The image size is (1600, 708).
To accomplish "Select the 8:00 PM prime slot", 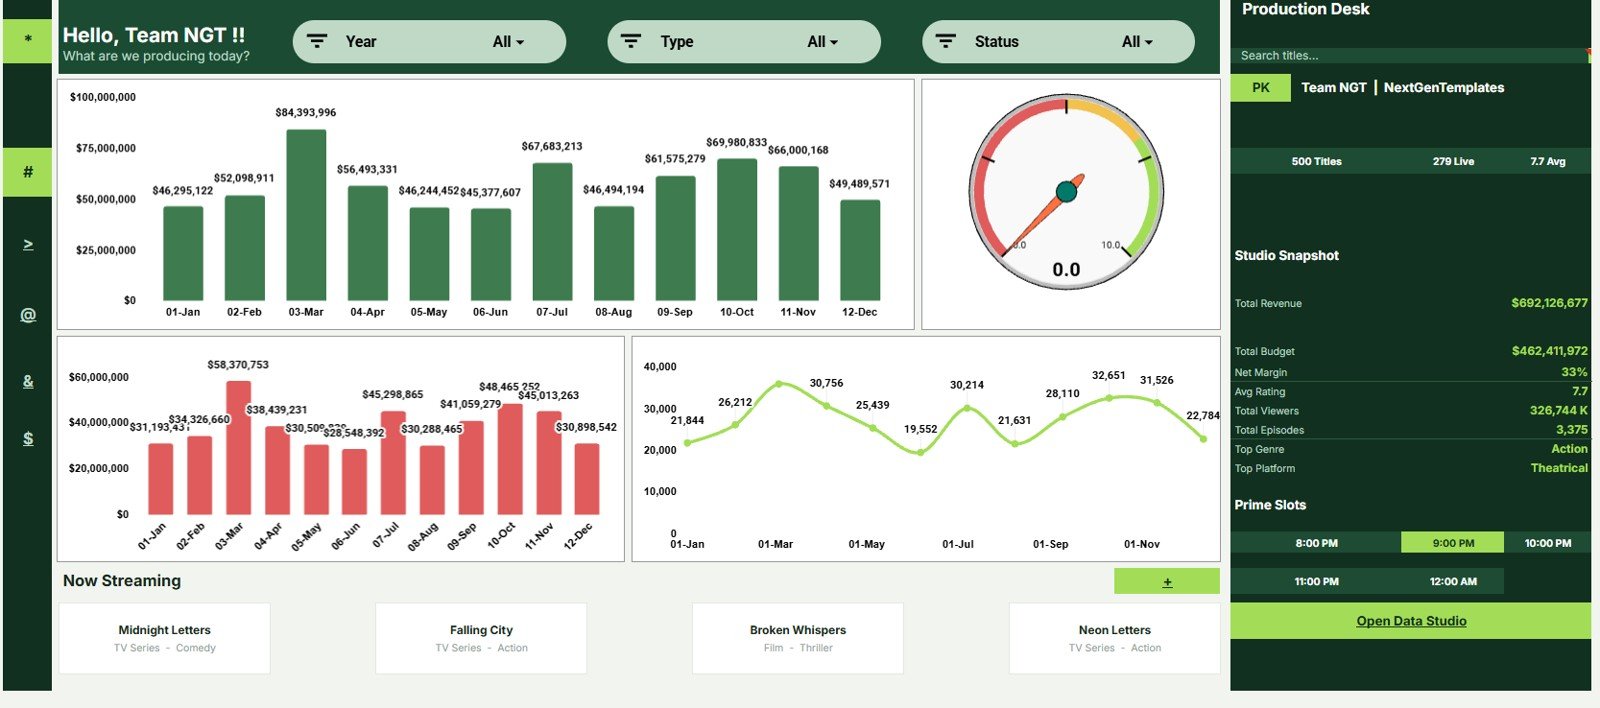I will click(1316, 543).
